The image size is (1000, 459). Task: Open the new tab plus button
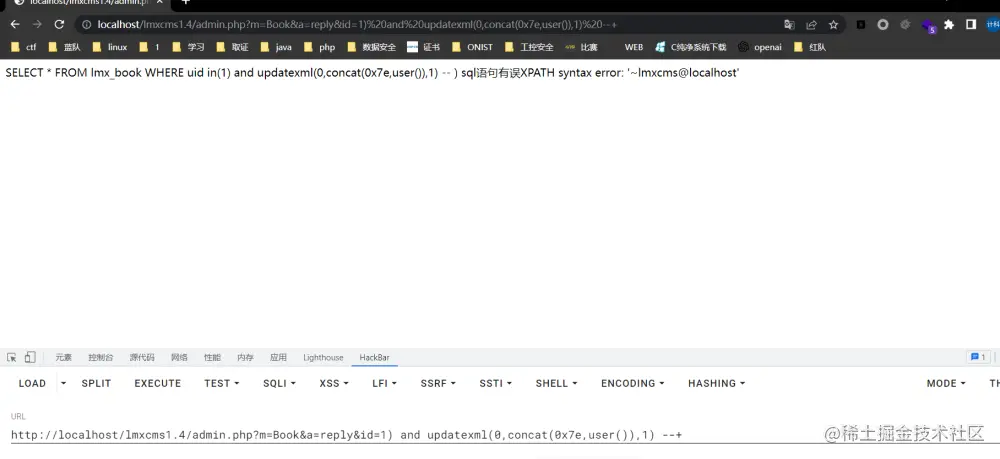[x=186, y=3]
